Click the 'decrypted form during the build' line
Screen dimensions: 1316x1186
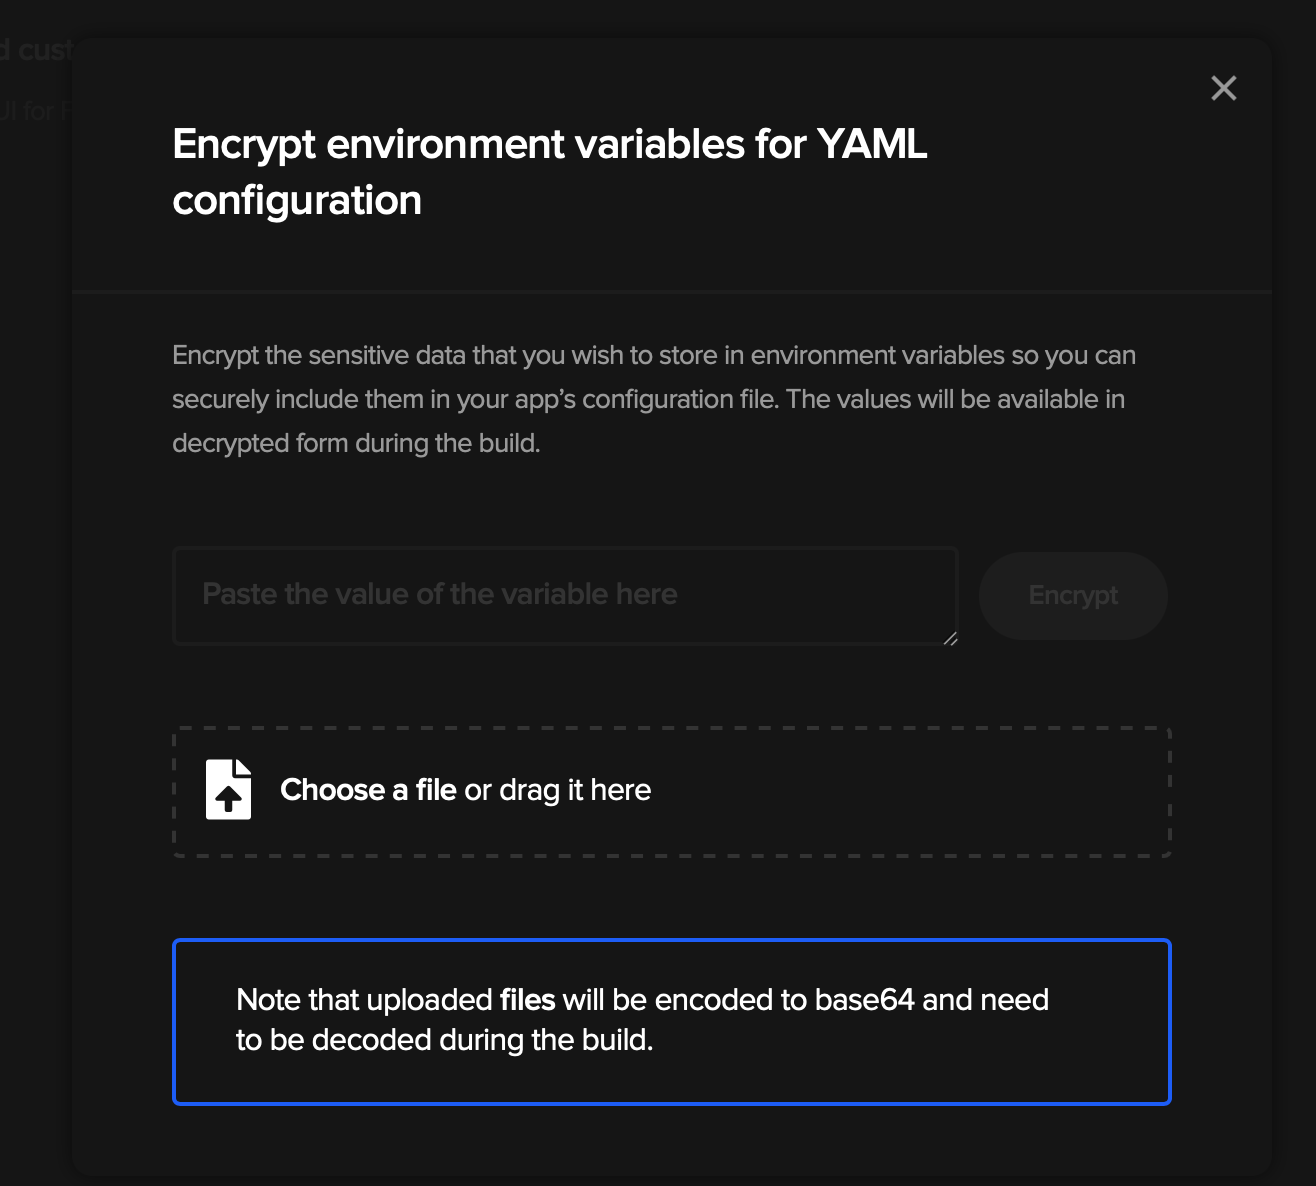coord(356,443)
